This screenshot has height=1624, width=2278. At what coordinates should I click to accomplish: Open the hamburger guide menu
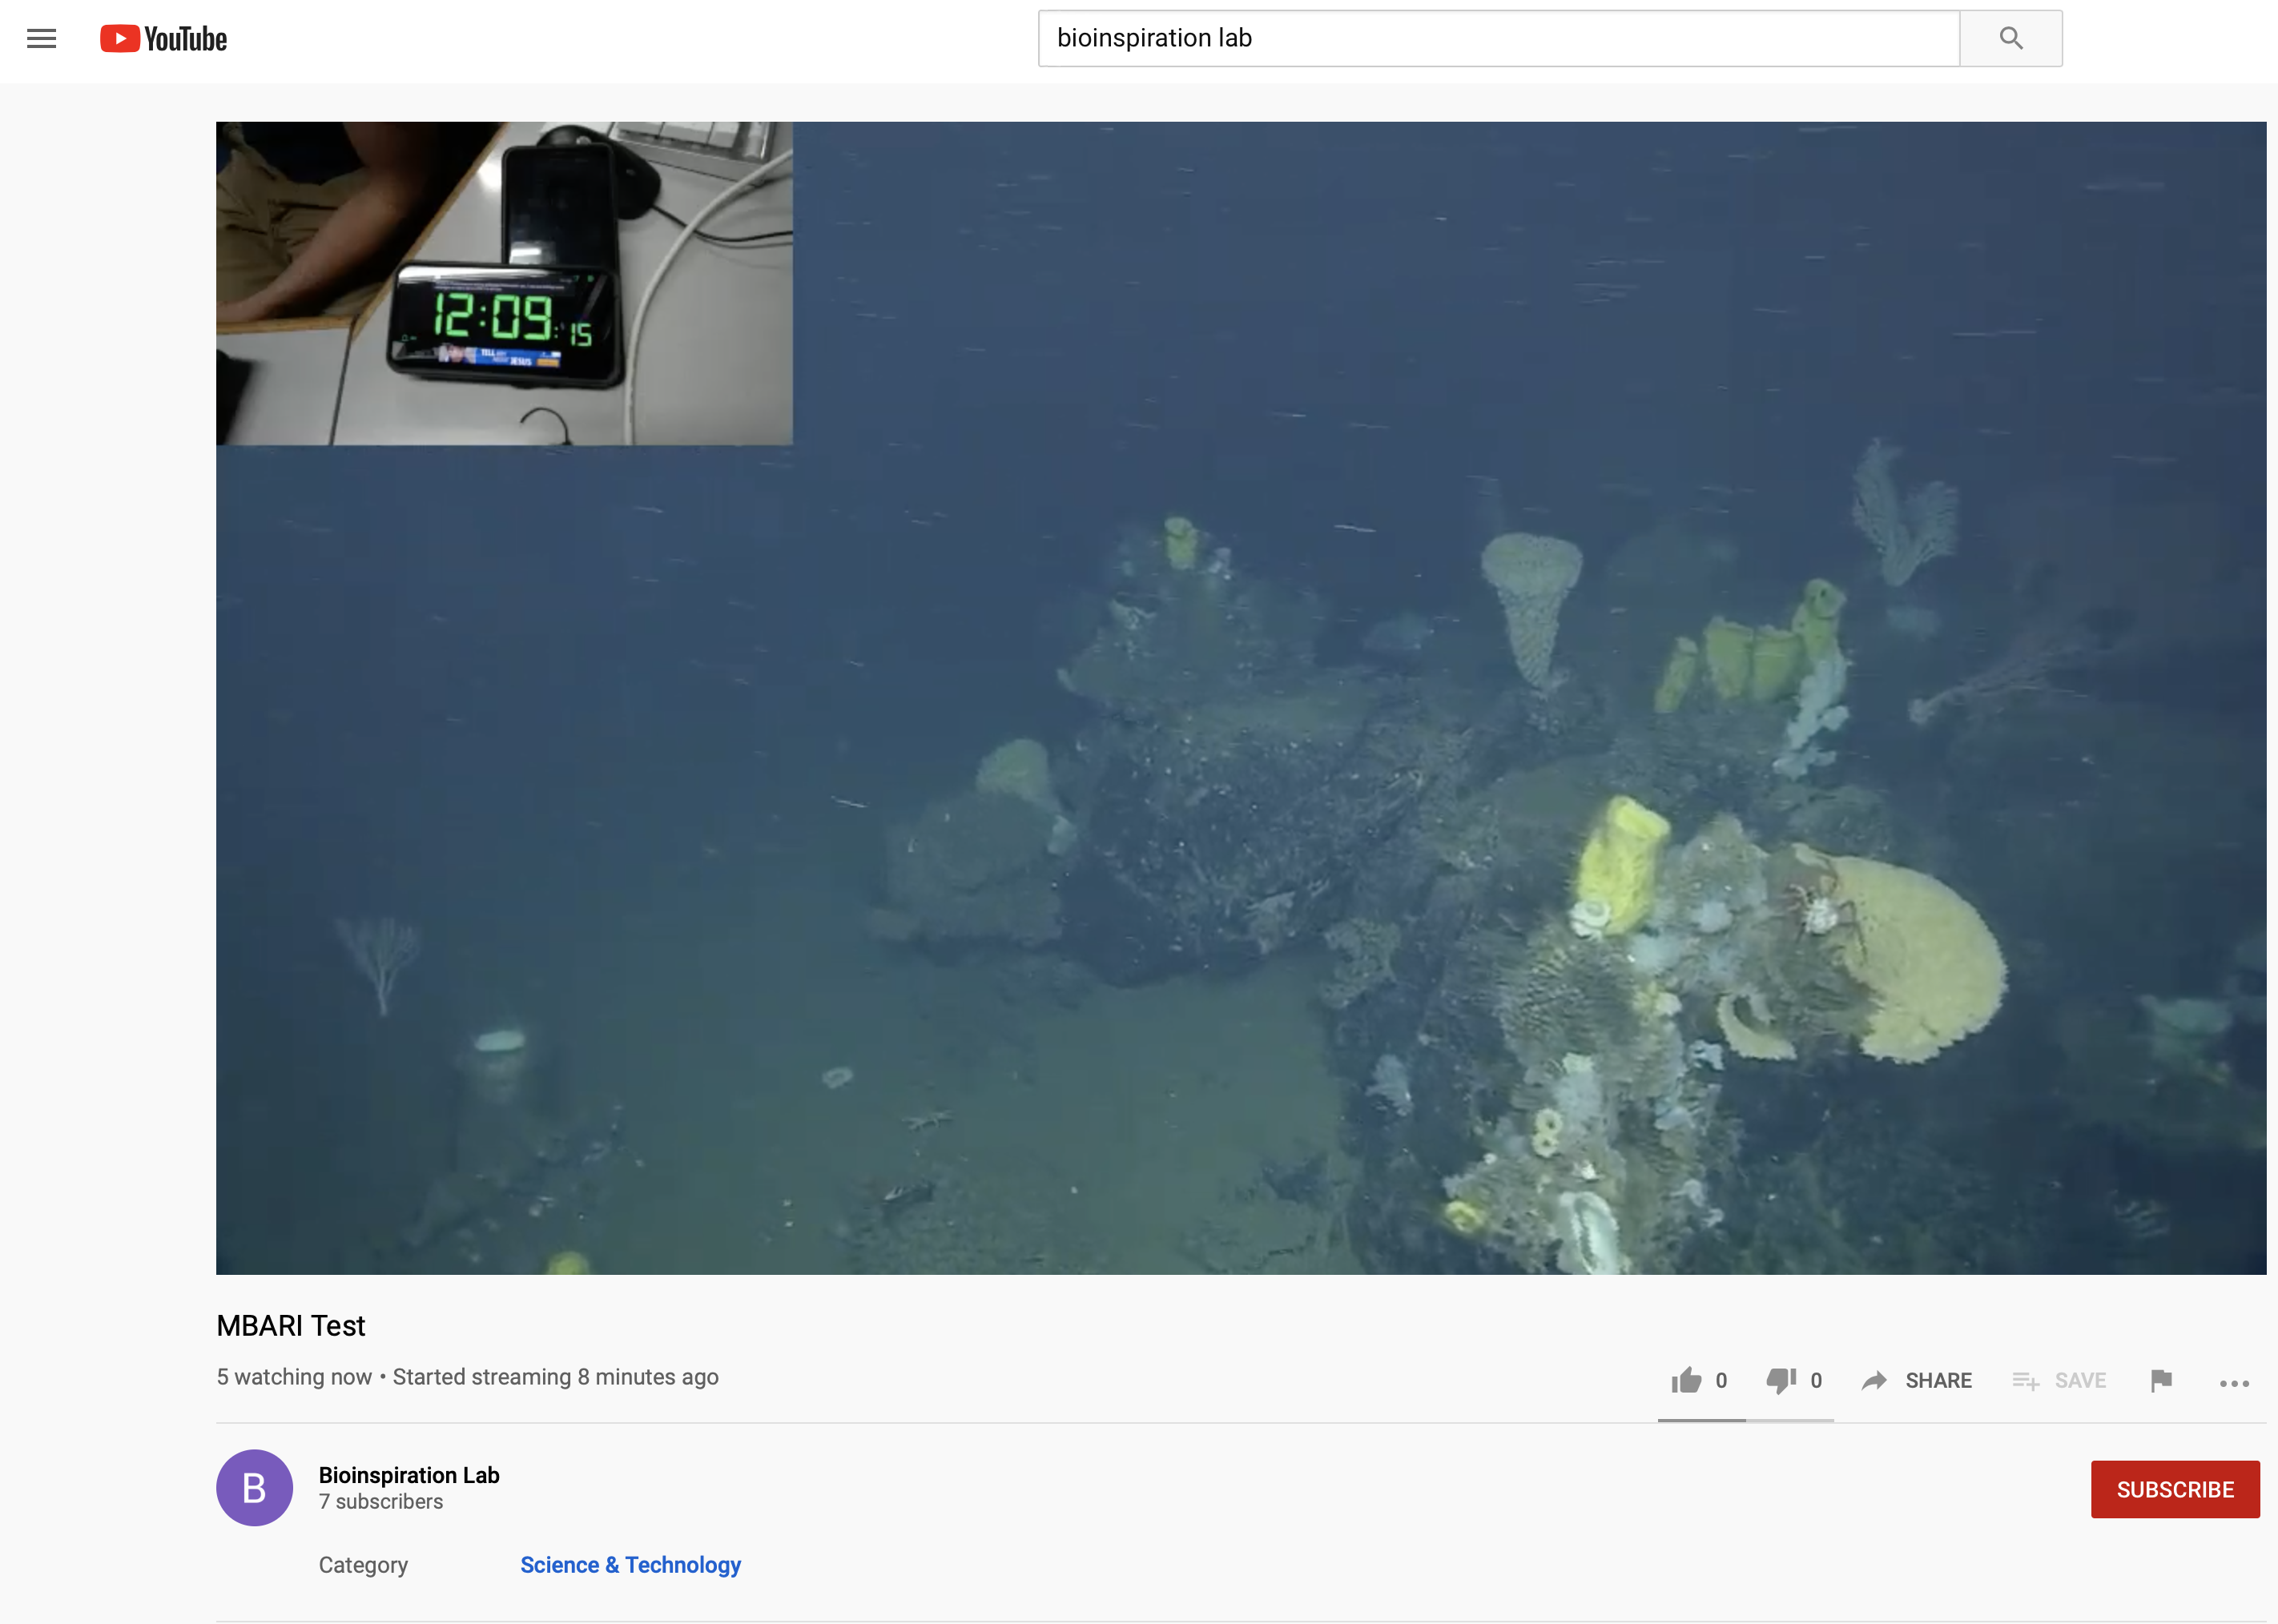41,39
